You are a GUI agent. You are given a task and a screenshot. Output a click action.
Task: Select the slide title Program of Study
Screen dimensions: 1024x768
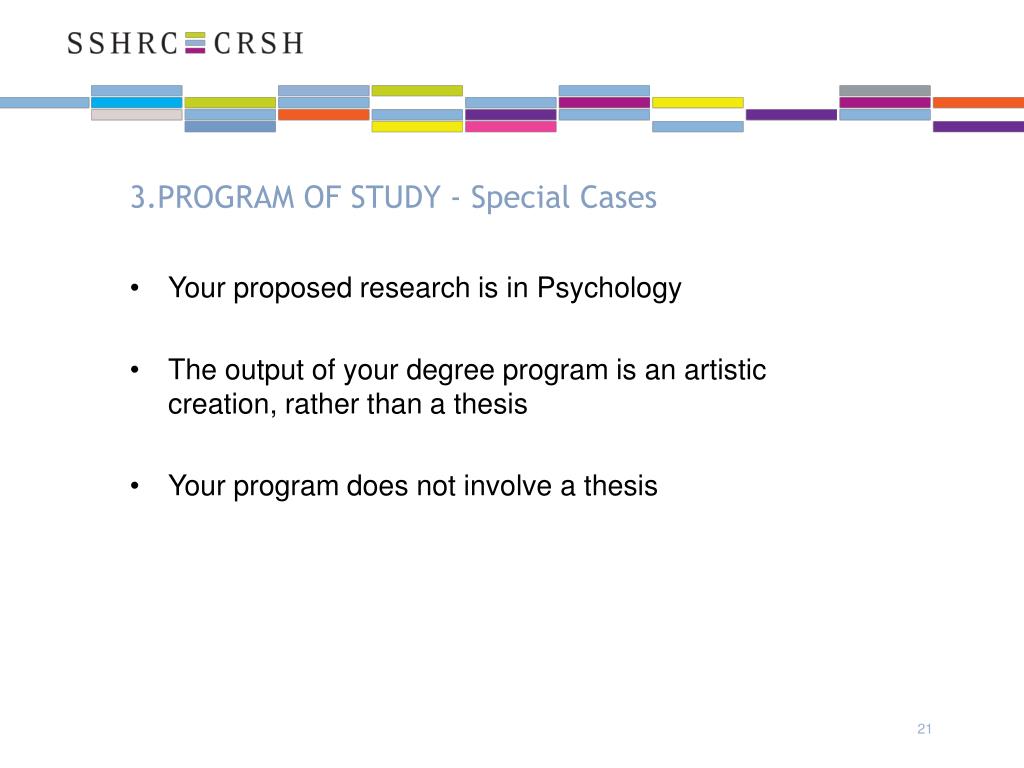393,197
